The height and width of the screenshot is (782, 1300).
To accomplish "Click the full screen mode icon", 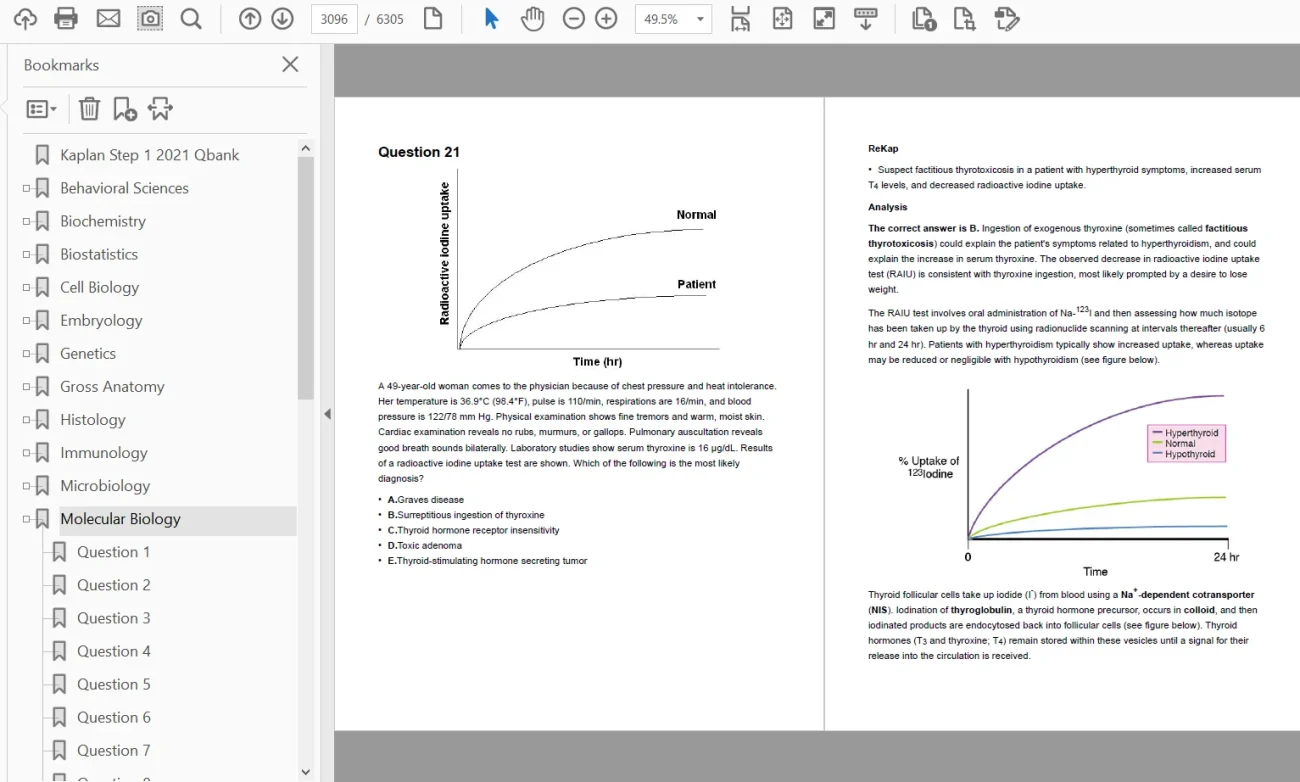I will pyautogui.click(x=824, y=18).
